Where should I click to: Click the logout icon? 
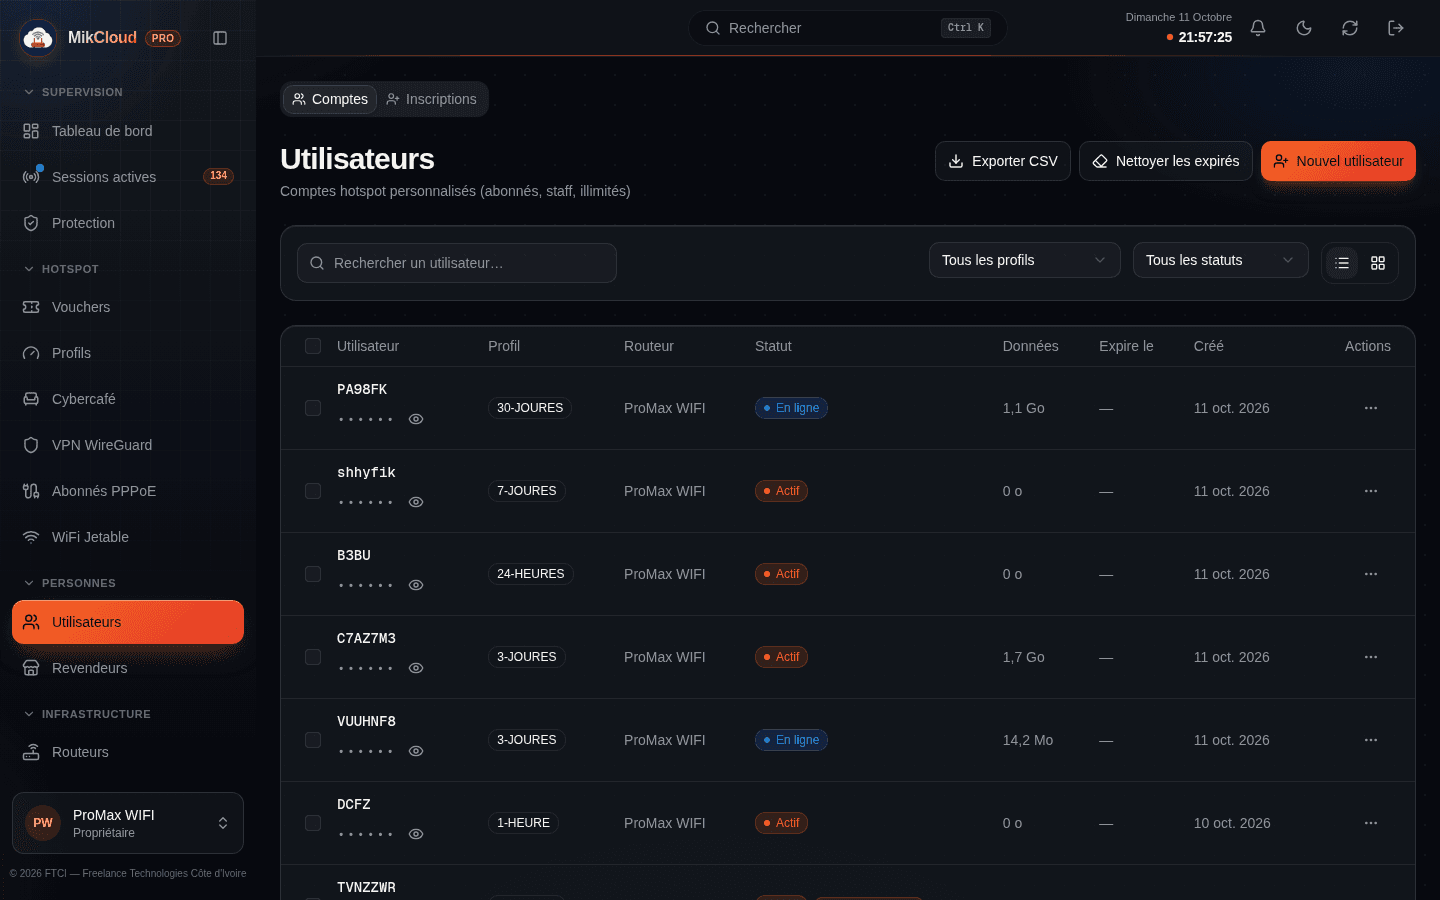point(1396,28)
